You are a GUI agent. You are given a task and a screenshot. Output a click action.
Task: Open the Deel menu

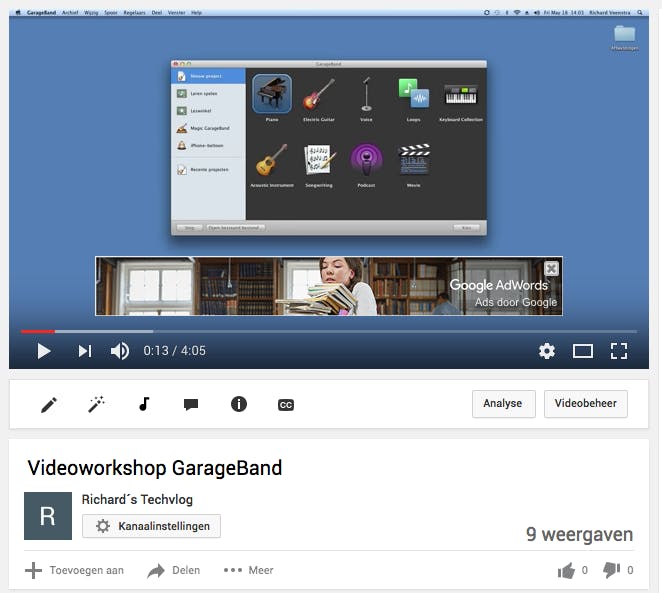click(157, 13)
